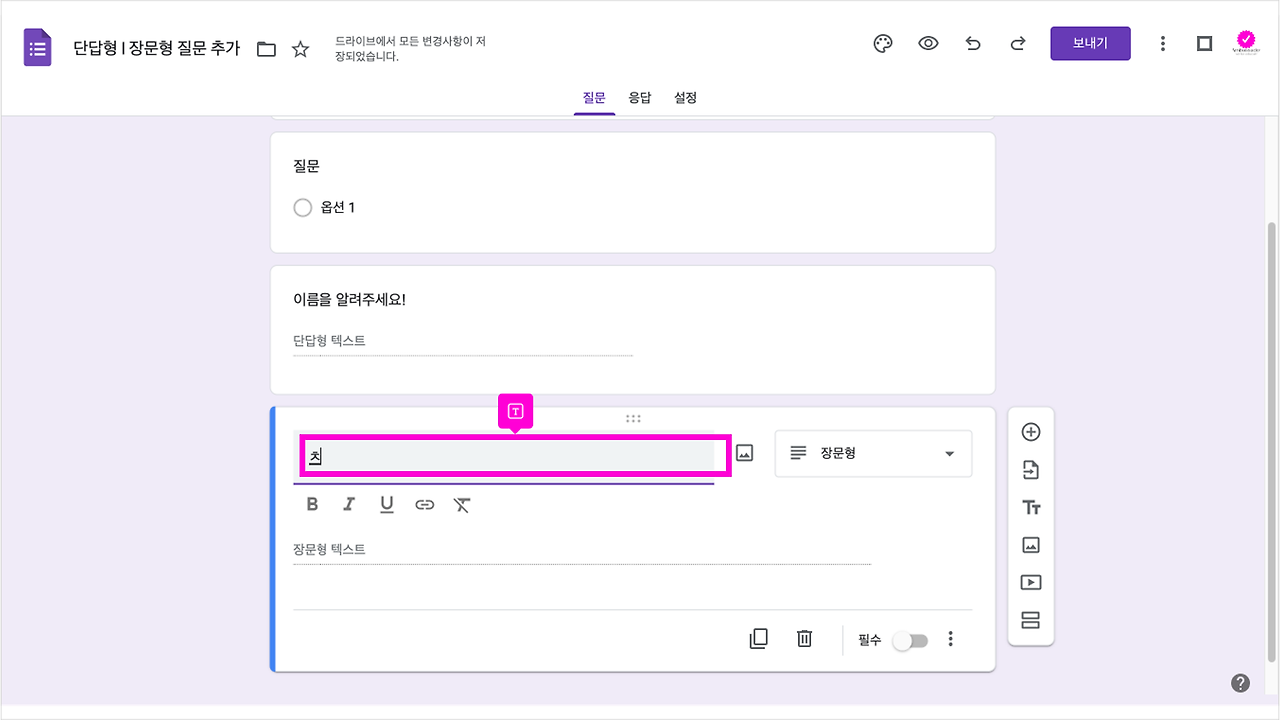Switch to the 응답 tab
The height and width of the screenshot is (720, 1280).
[640, 97]
